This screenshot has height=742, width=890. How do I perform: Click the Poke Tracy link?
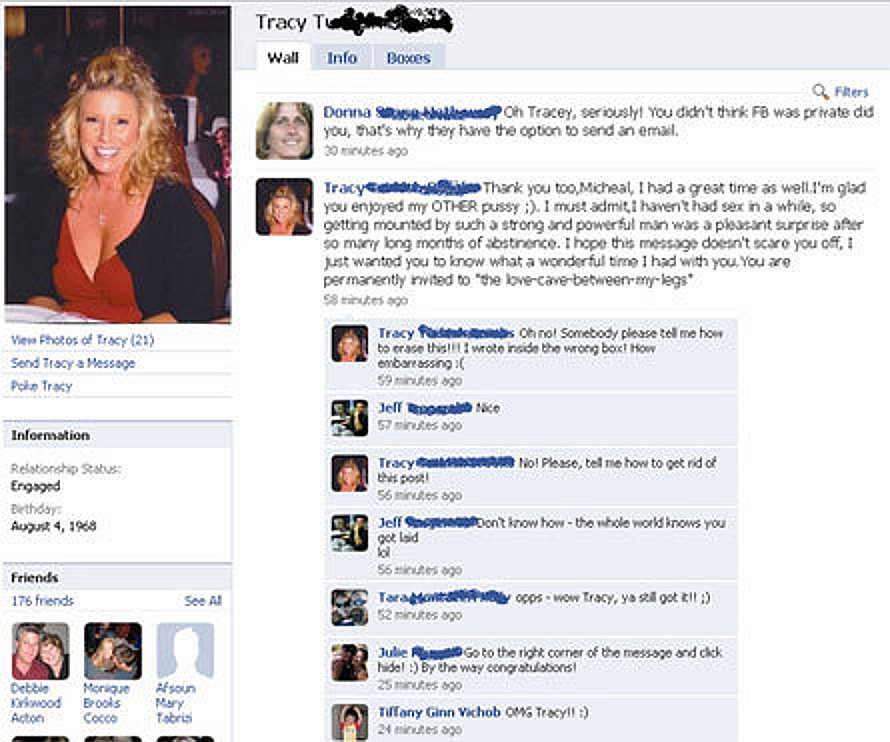[x=41, y=386]
